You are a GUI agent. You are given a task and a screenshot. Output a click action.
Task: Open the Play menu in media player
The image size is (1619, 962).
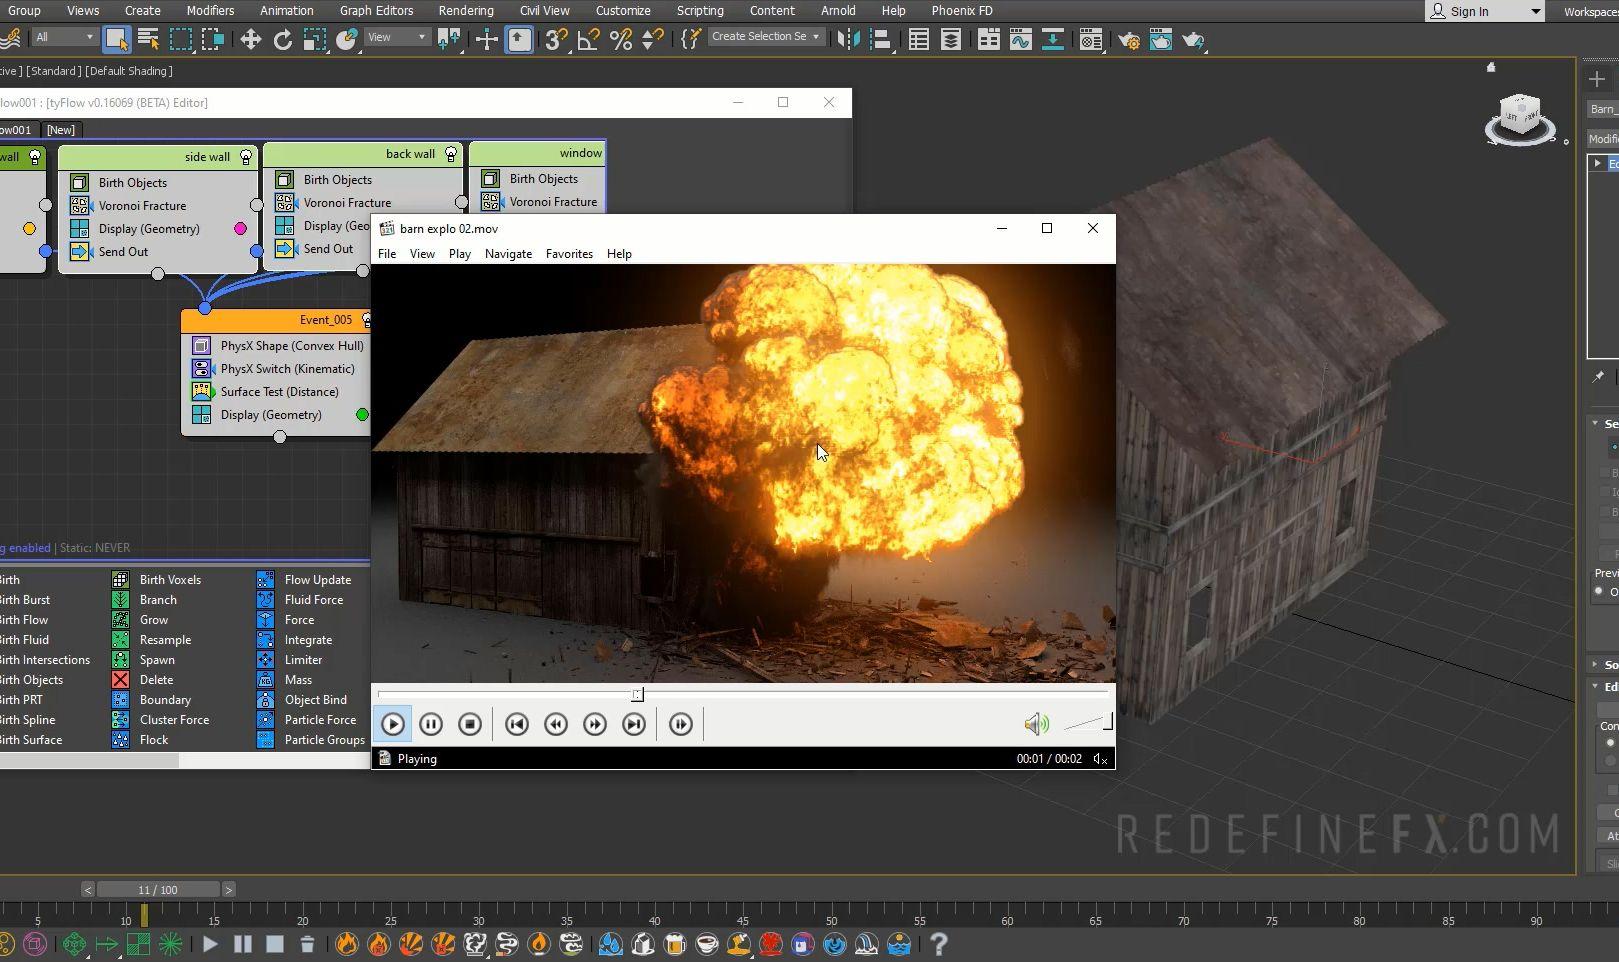pyautogui.click(x=460, y=254)
